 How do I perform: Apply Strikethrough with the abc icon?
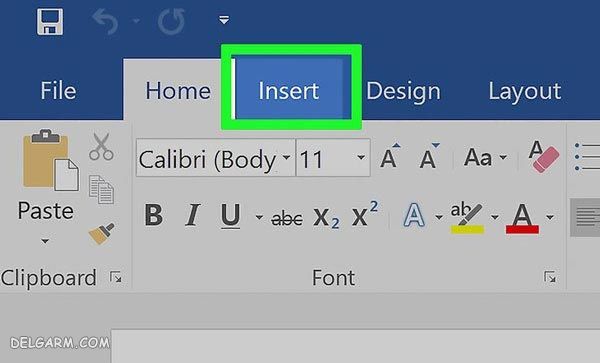point(287,218)
